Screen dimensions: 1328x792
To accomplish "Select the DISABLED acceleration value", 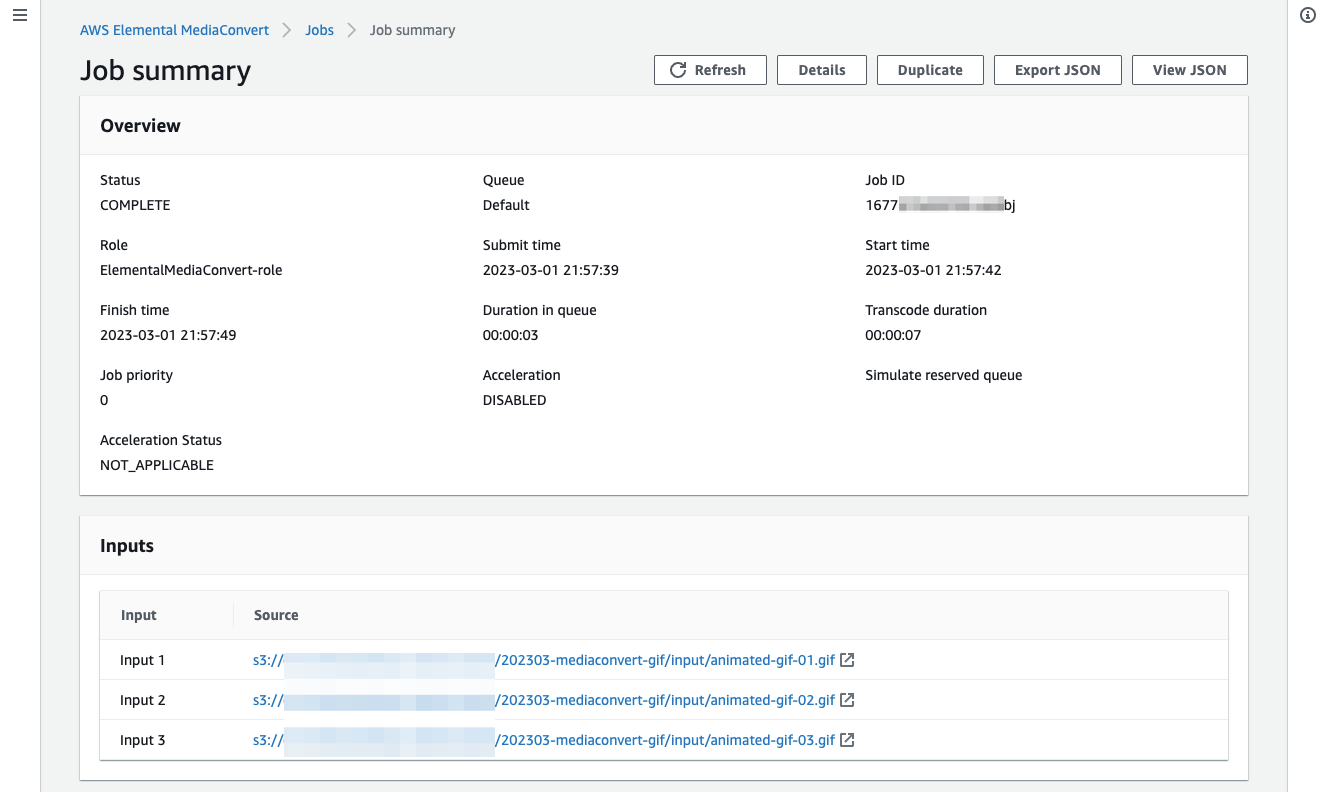I will [514, 400].
